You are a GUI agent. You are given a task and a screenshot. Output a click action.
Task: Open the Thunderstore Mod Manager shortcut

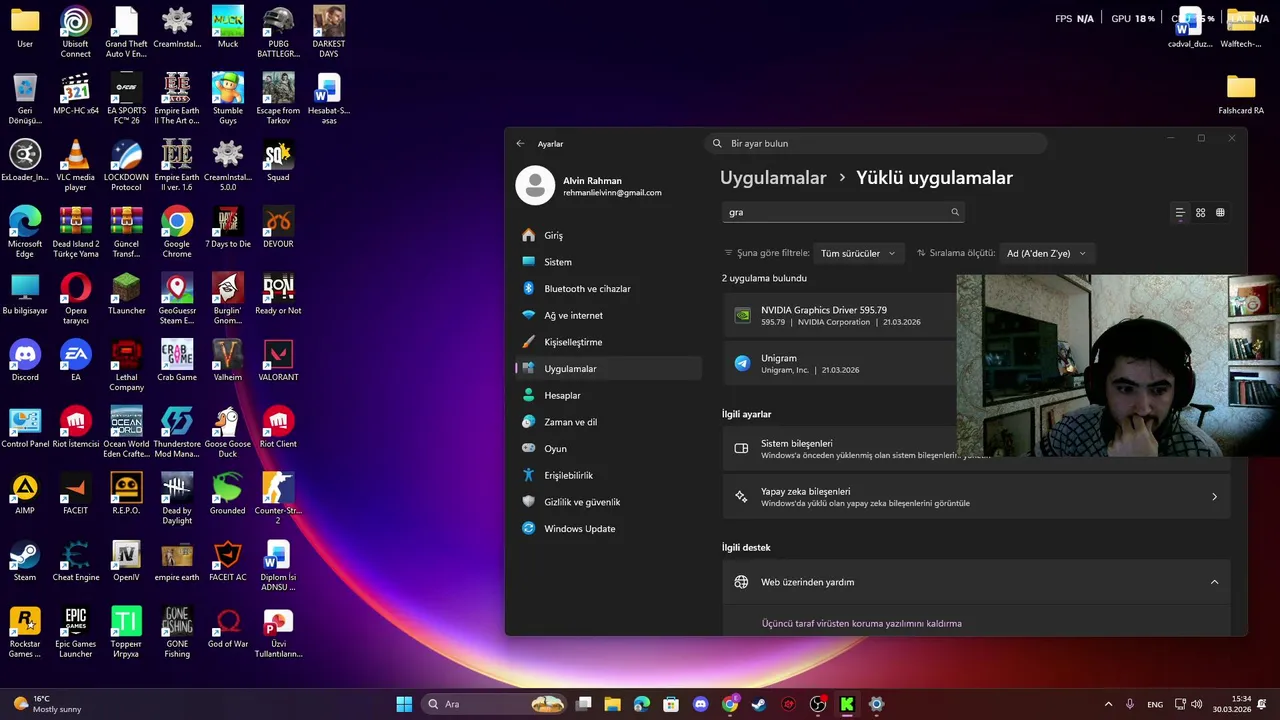177,432
